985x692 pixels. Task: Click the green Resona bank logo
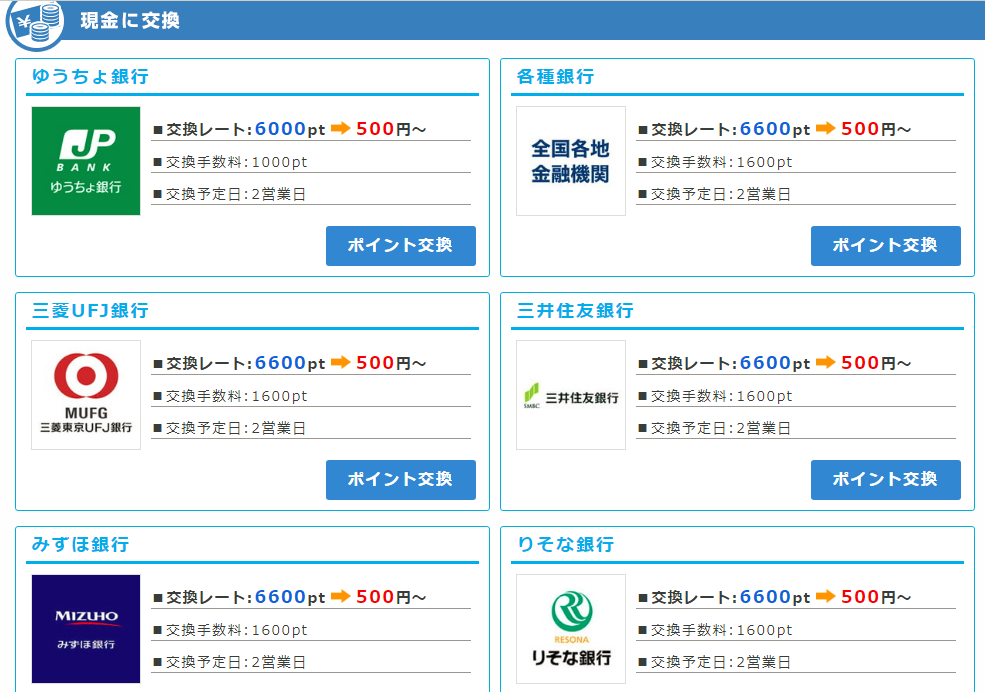click(570, 628)
